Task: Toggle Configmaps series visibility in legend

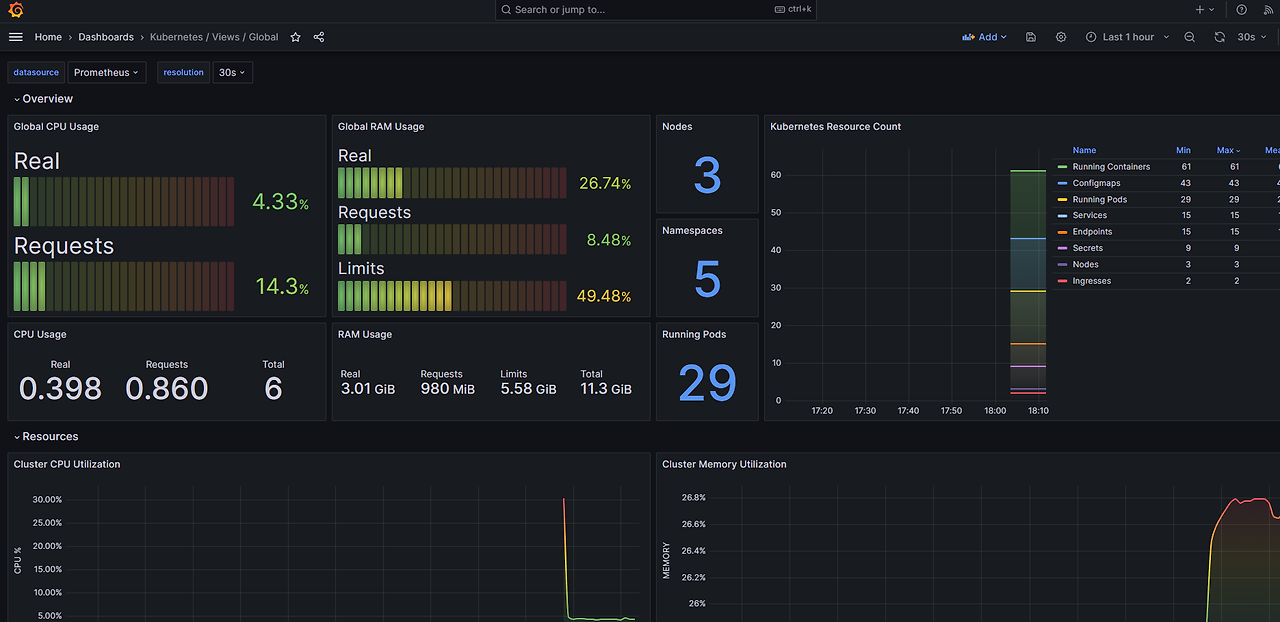Action: (1096, 183)
